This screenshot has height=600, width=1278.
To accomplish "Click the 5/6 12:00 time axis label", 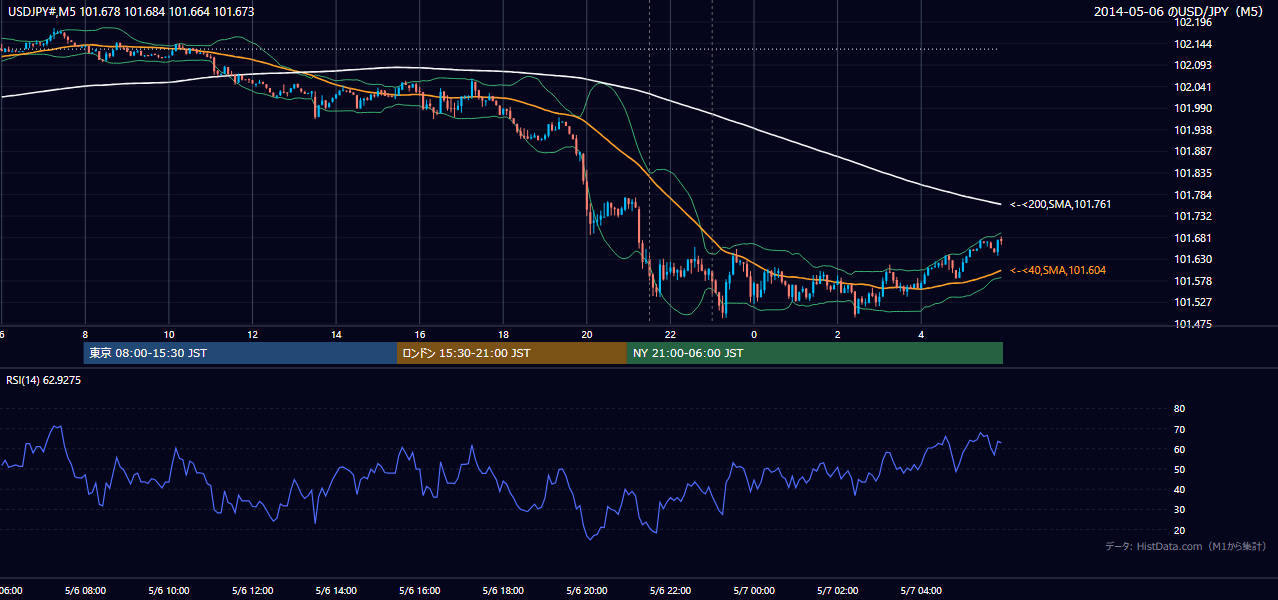I will click(252, 591).
